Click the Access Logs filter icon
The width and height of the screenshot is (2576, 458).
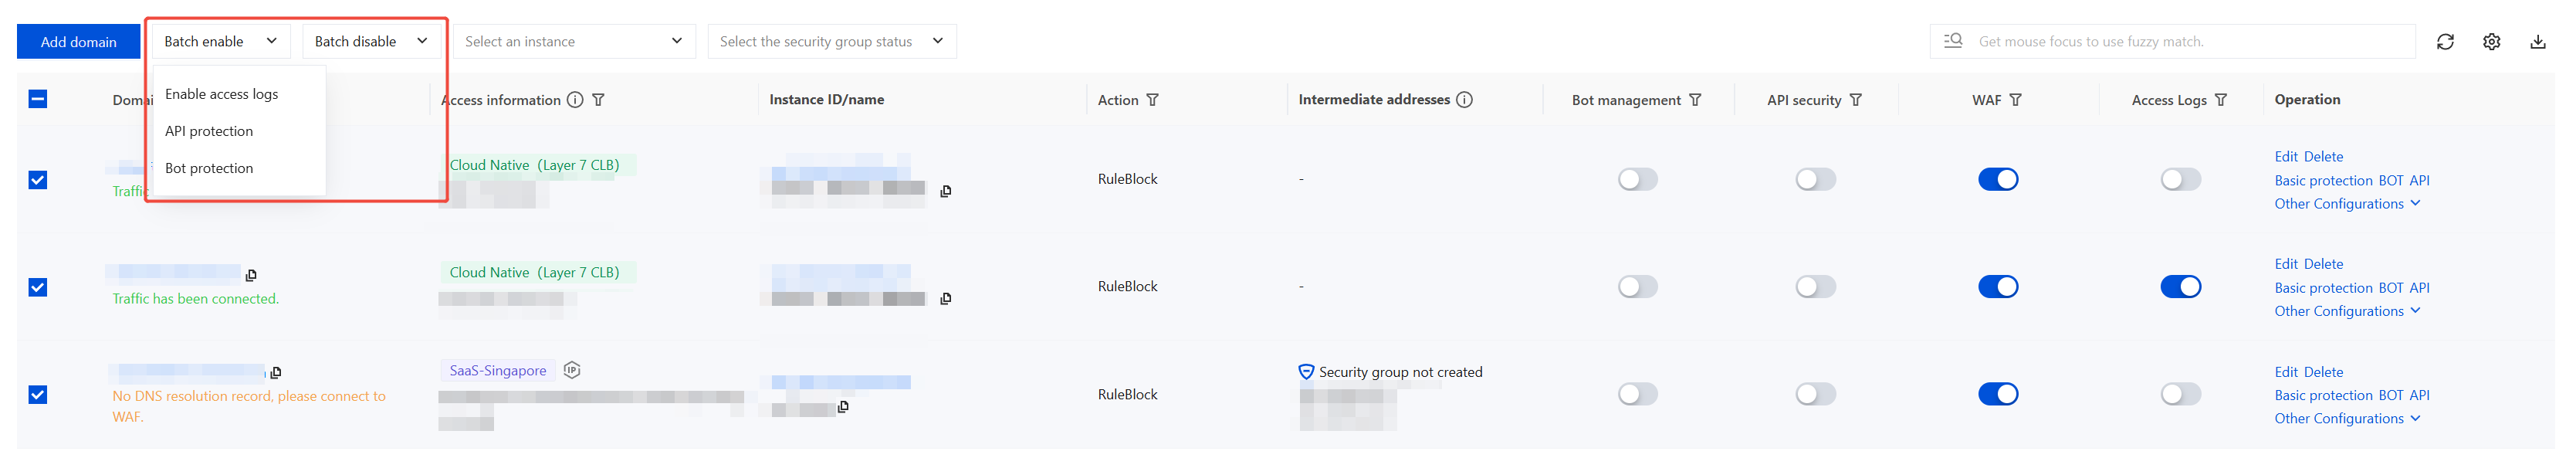coord(2221,100)
